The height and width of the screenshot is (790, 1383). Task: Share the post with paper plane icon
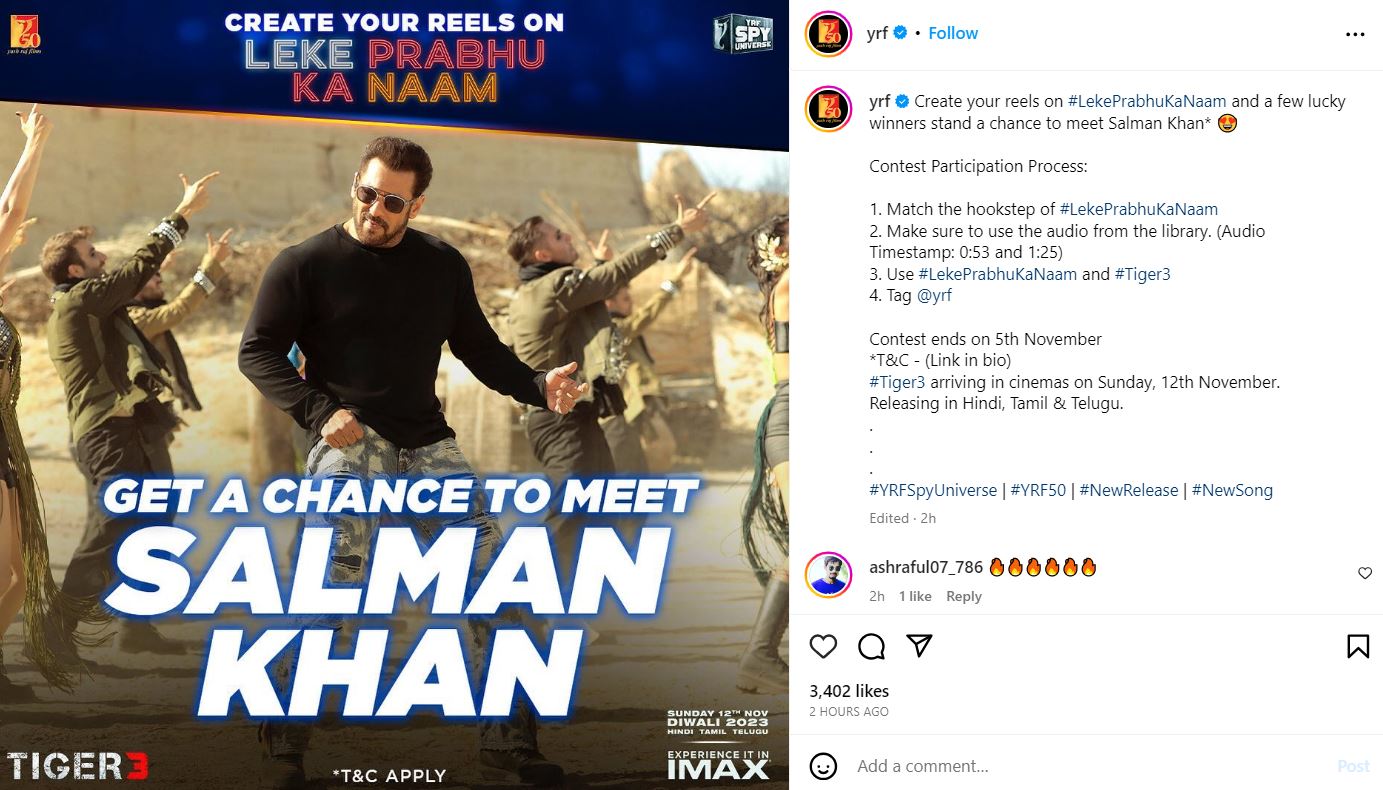click(919, 646)
